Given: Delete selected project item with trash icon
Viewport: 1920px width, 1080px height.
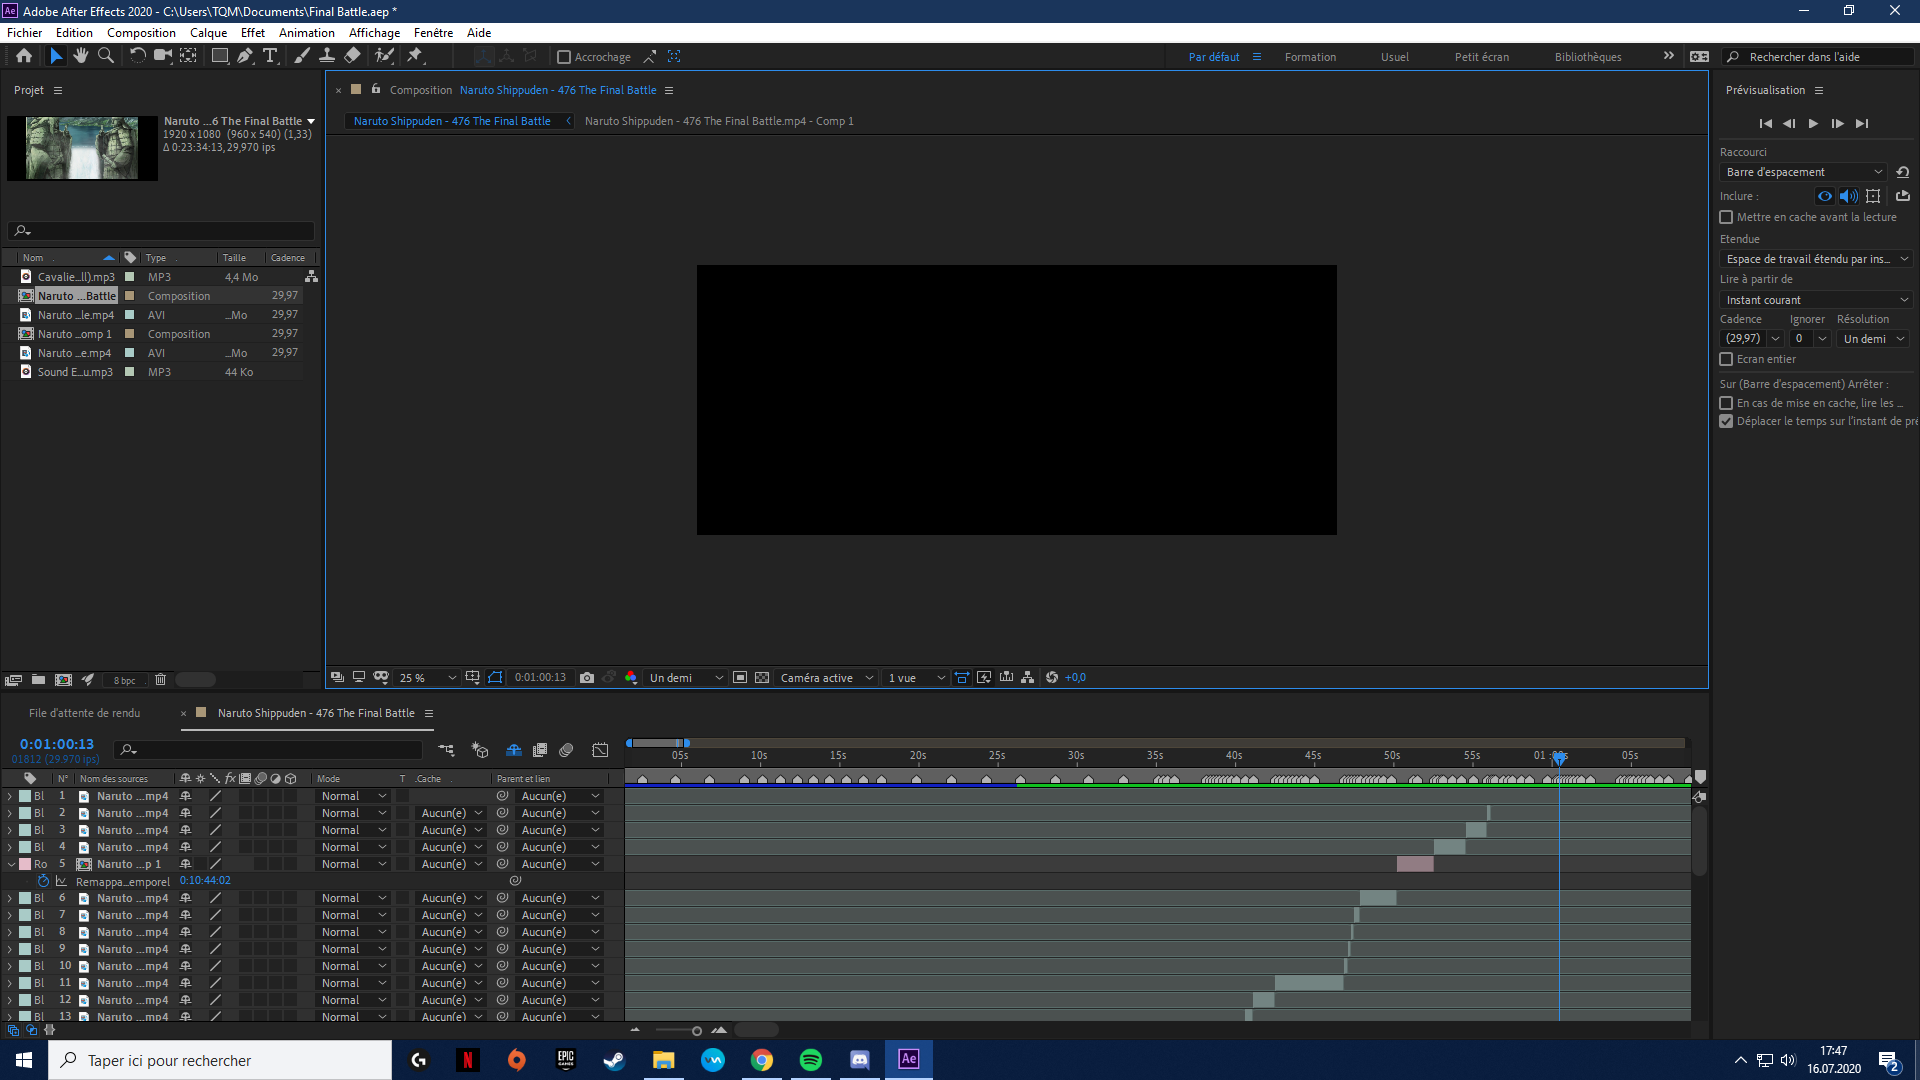Looking at the screenshot, I should click(x=160, y=680).
